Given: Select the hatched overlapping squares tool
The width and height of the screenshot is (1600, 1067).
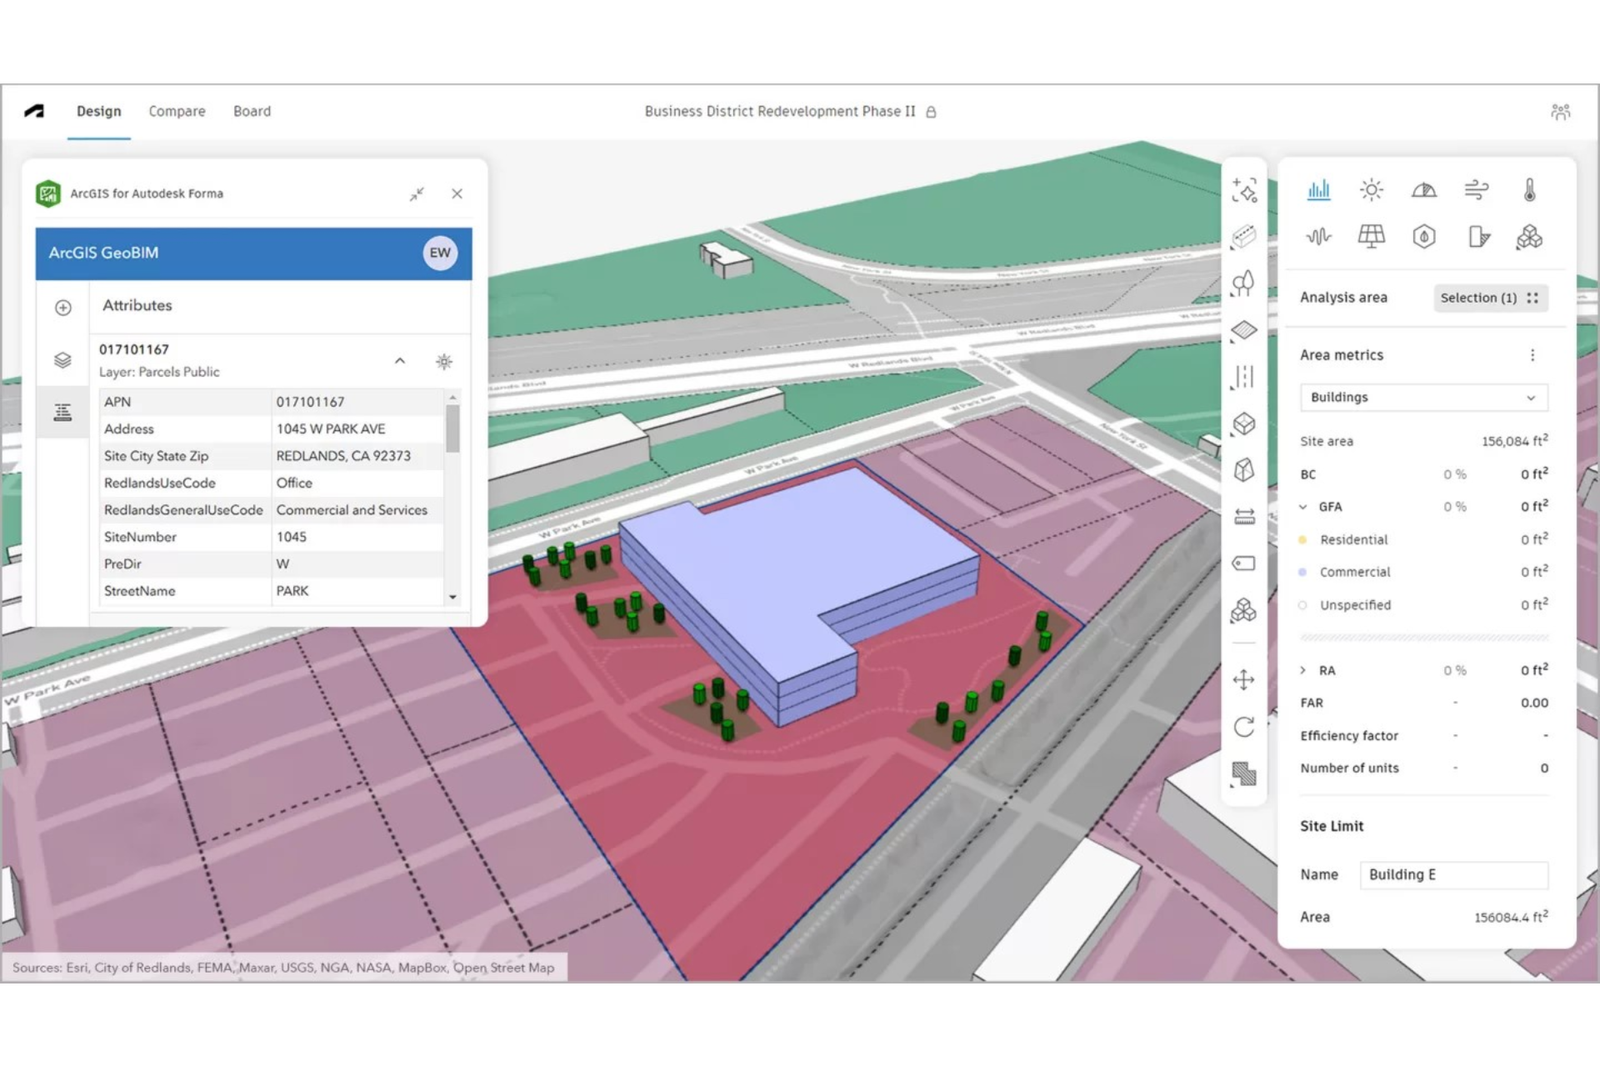Looking at the screenshot, I should 1244,774.
